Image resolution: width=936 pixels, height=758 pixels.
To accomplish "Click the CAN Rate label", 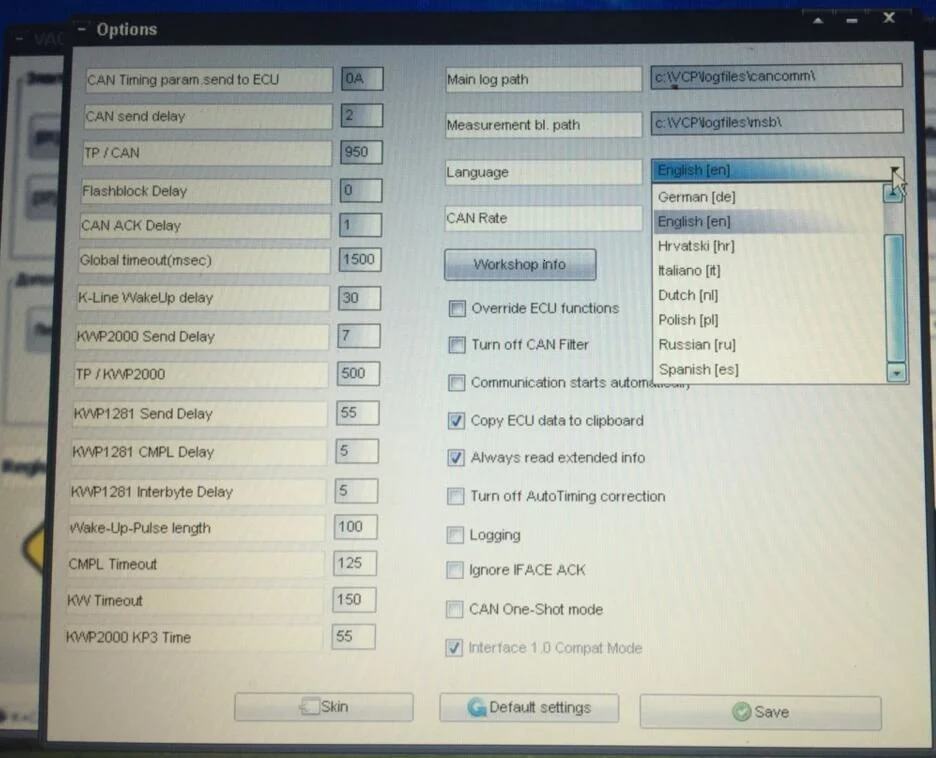I will coord(476,218).
